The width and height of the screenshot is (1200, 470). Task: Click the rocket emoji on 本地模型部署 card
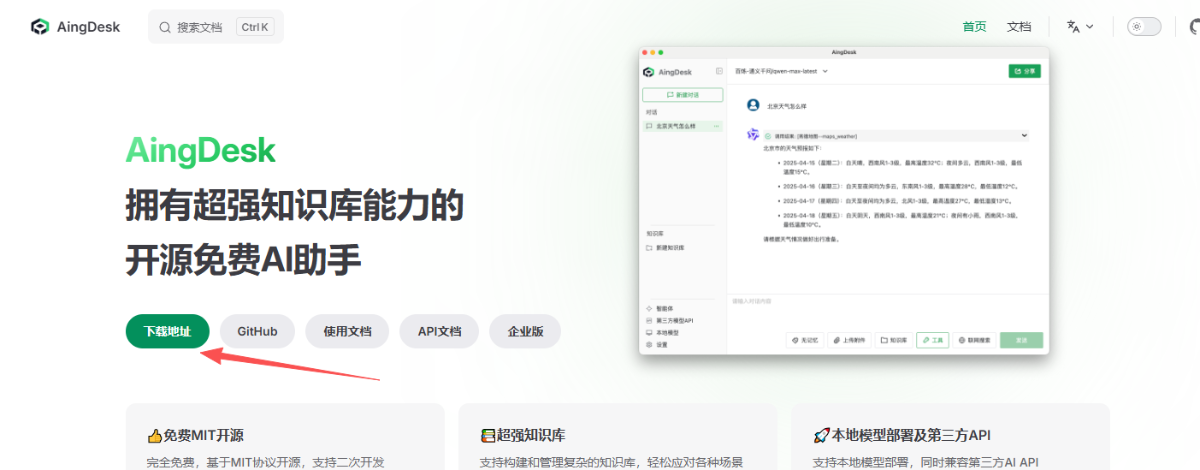[x=821, y=436]
